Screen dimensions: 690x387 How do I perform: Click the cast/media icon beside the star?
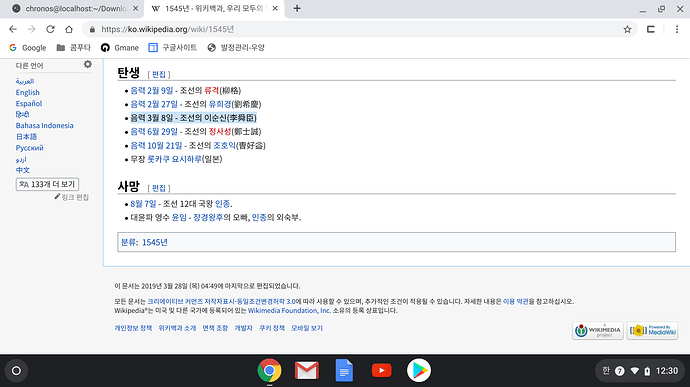[651, 29]
